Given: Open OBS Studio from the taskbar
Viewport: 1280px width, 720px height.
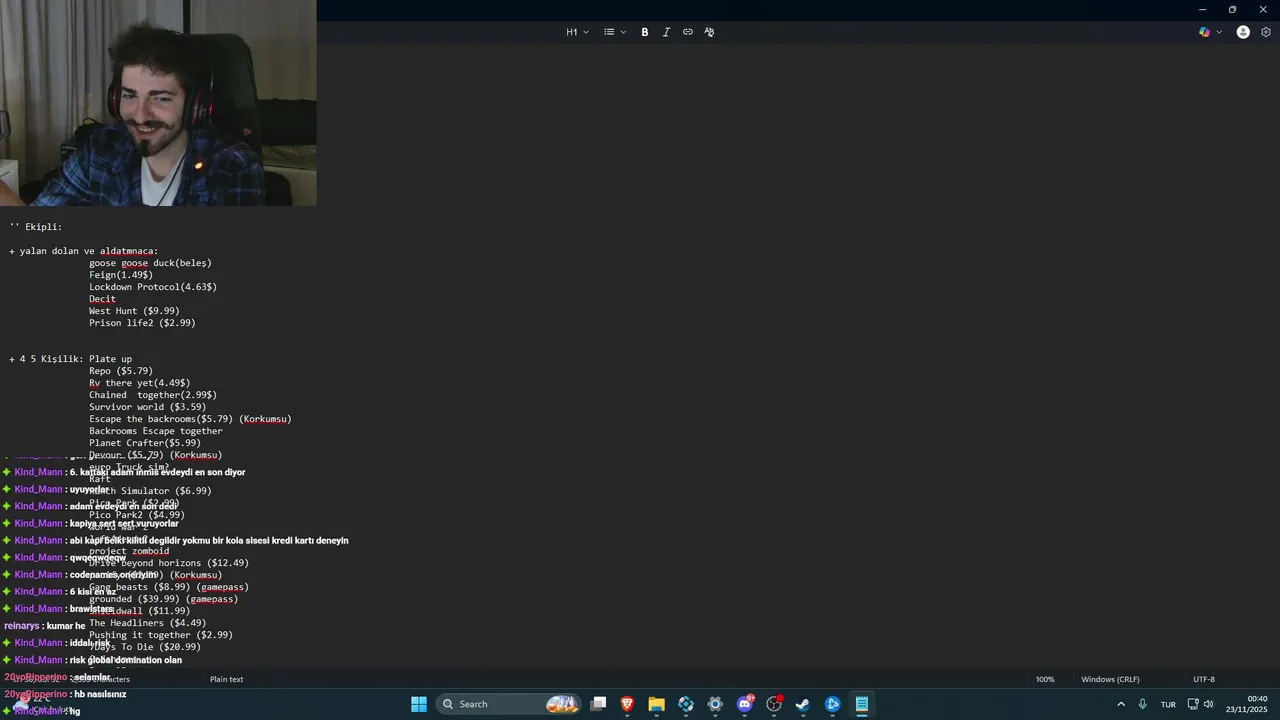Looking at the screenshot, I should [x=774, y=704].
